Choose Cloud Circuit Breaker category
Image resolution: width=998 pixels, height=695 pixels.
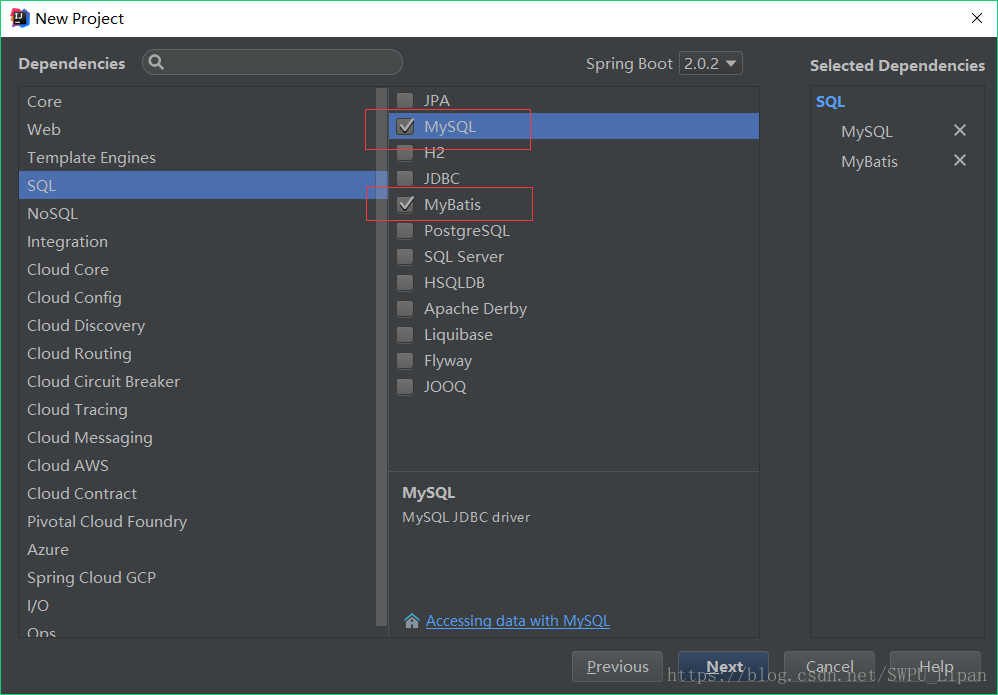tap(197, 381)
